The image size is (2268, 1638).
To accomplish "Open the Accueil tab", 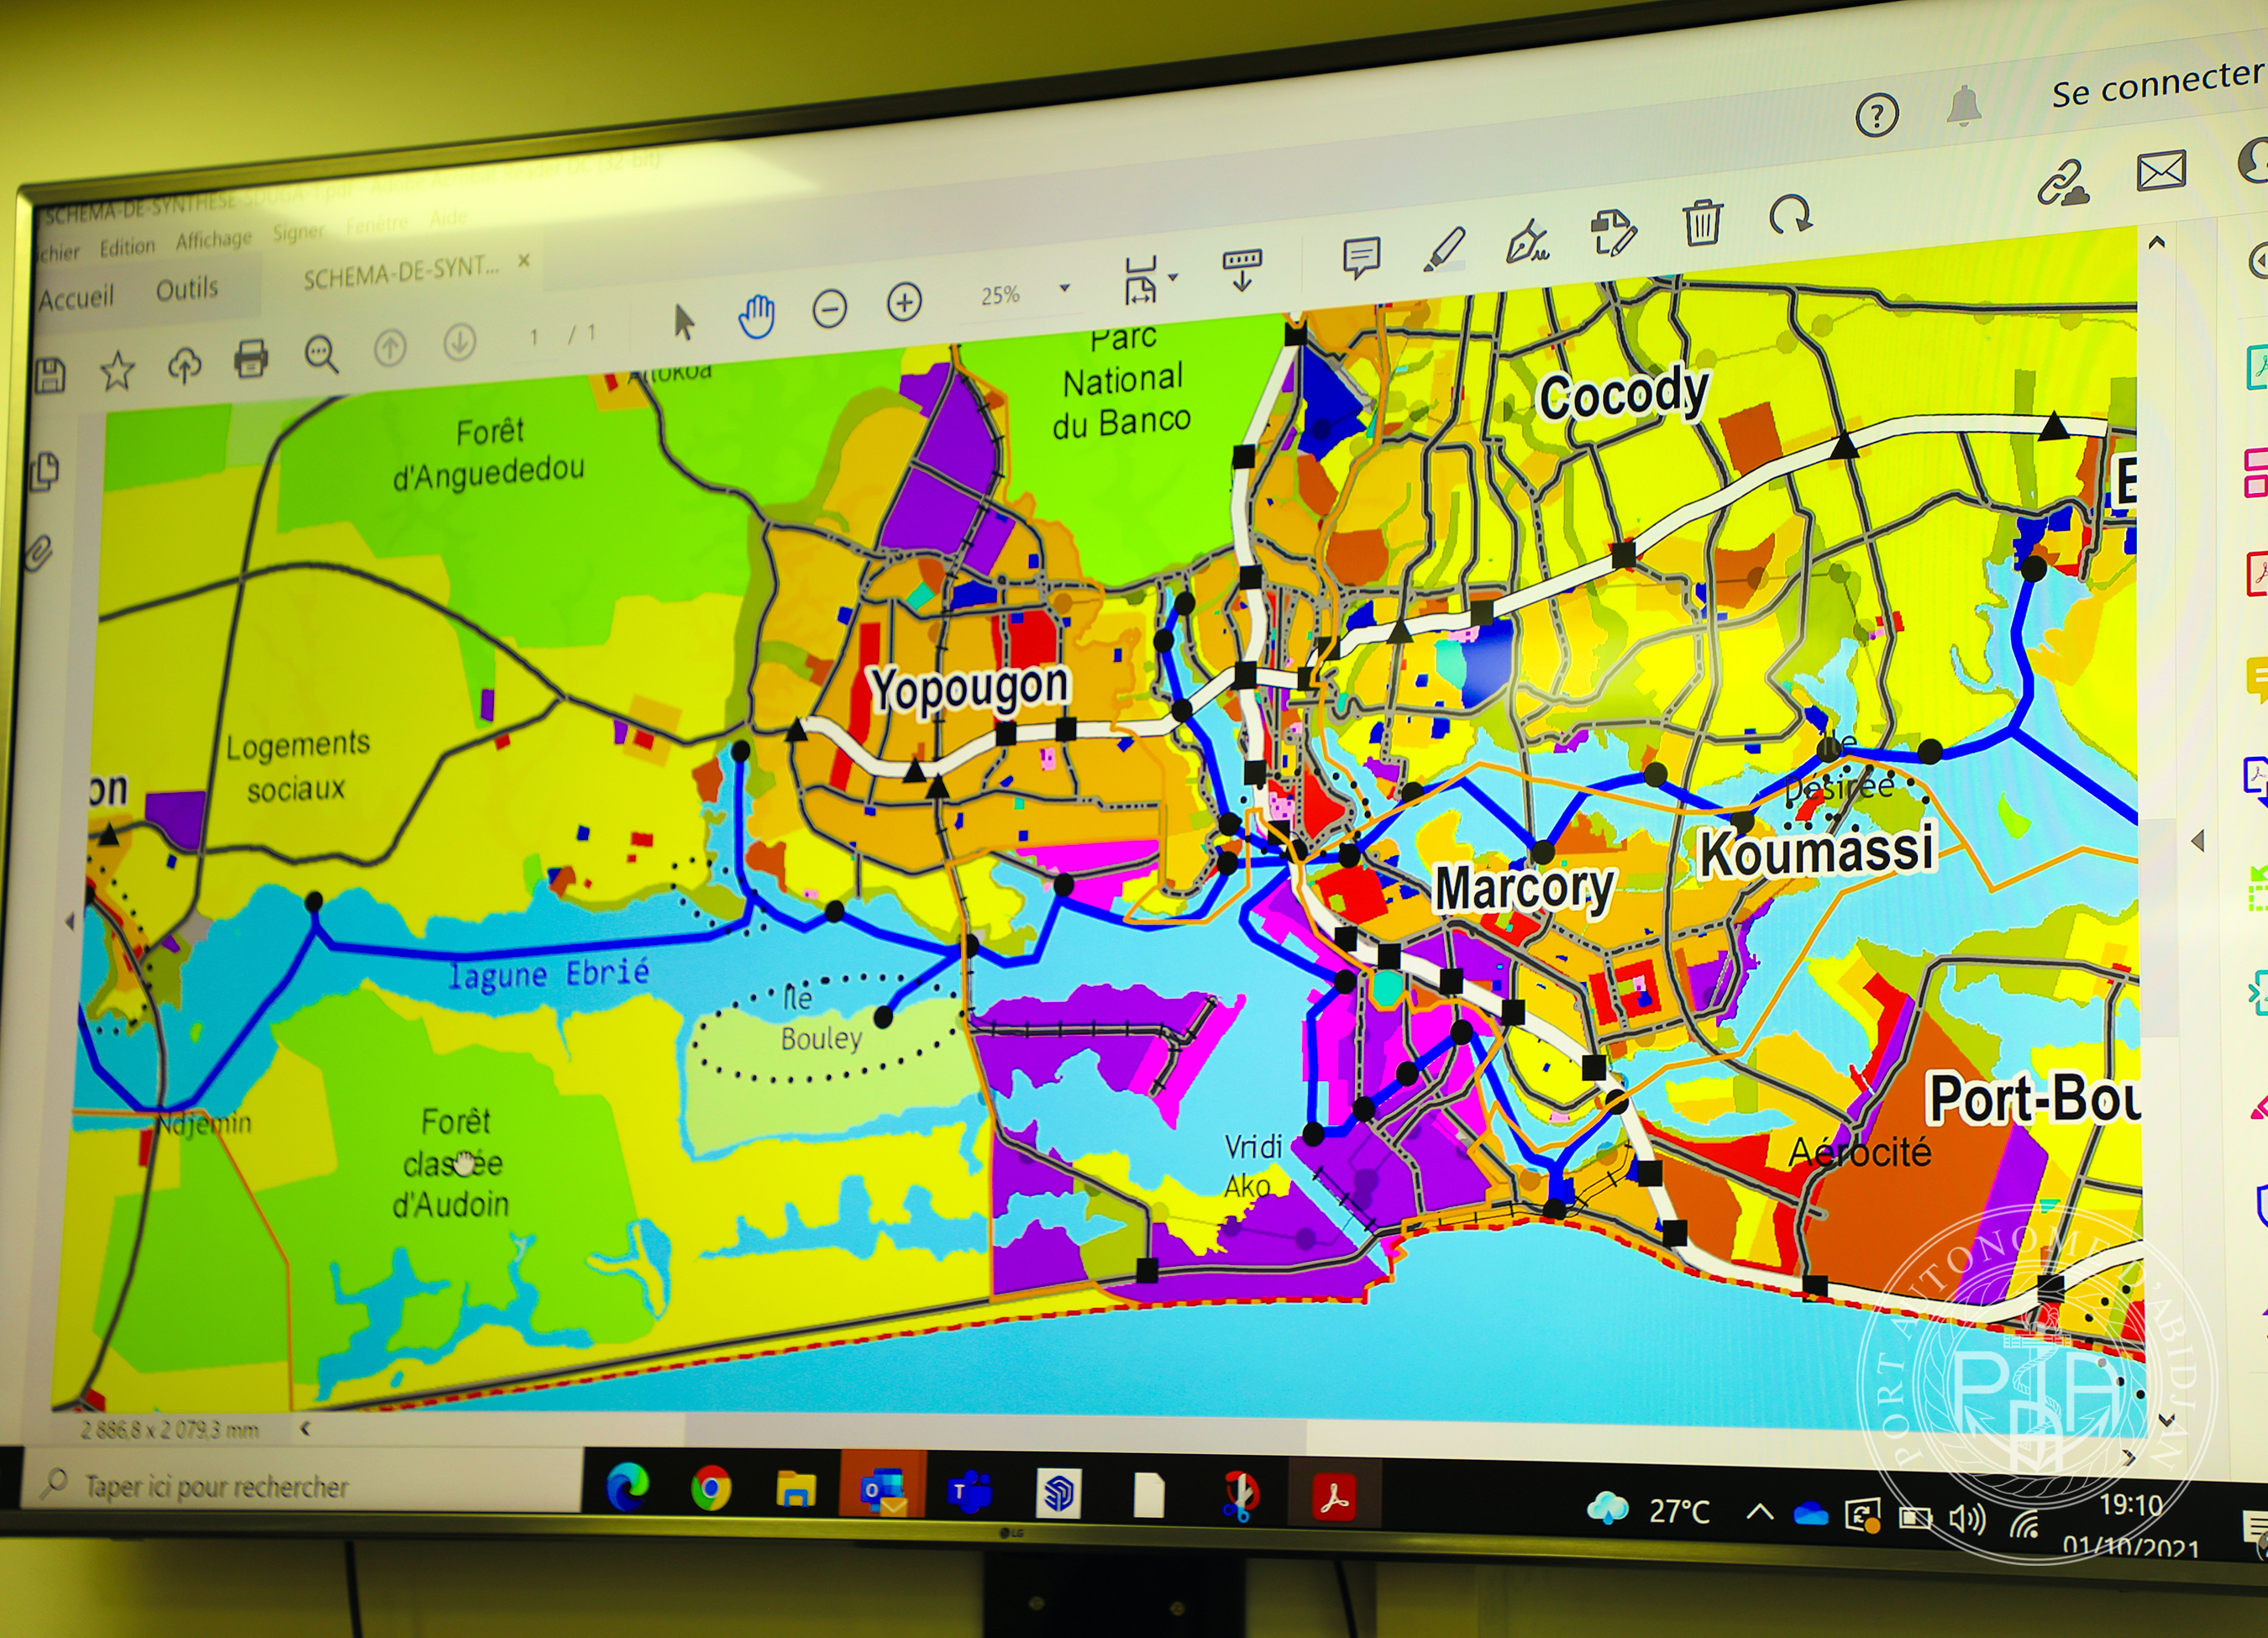I will click(x=76, y=298).
